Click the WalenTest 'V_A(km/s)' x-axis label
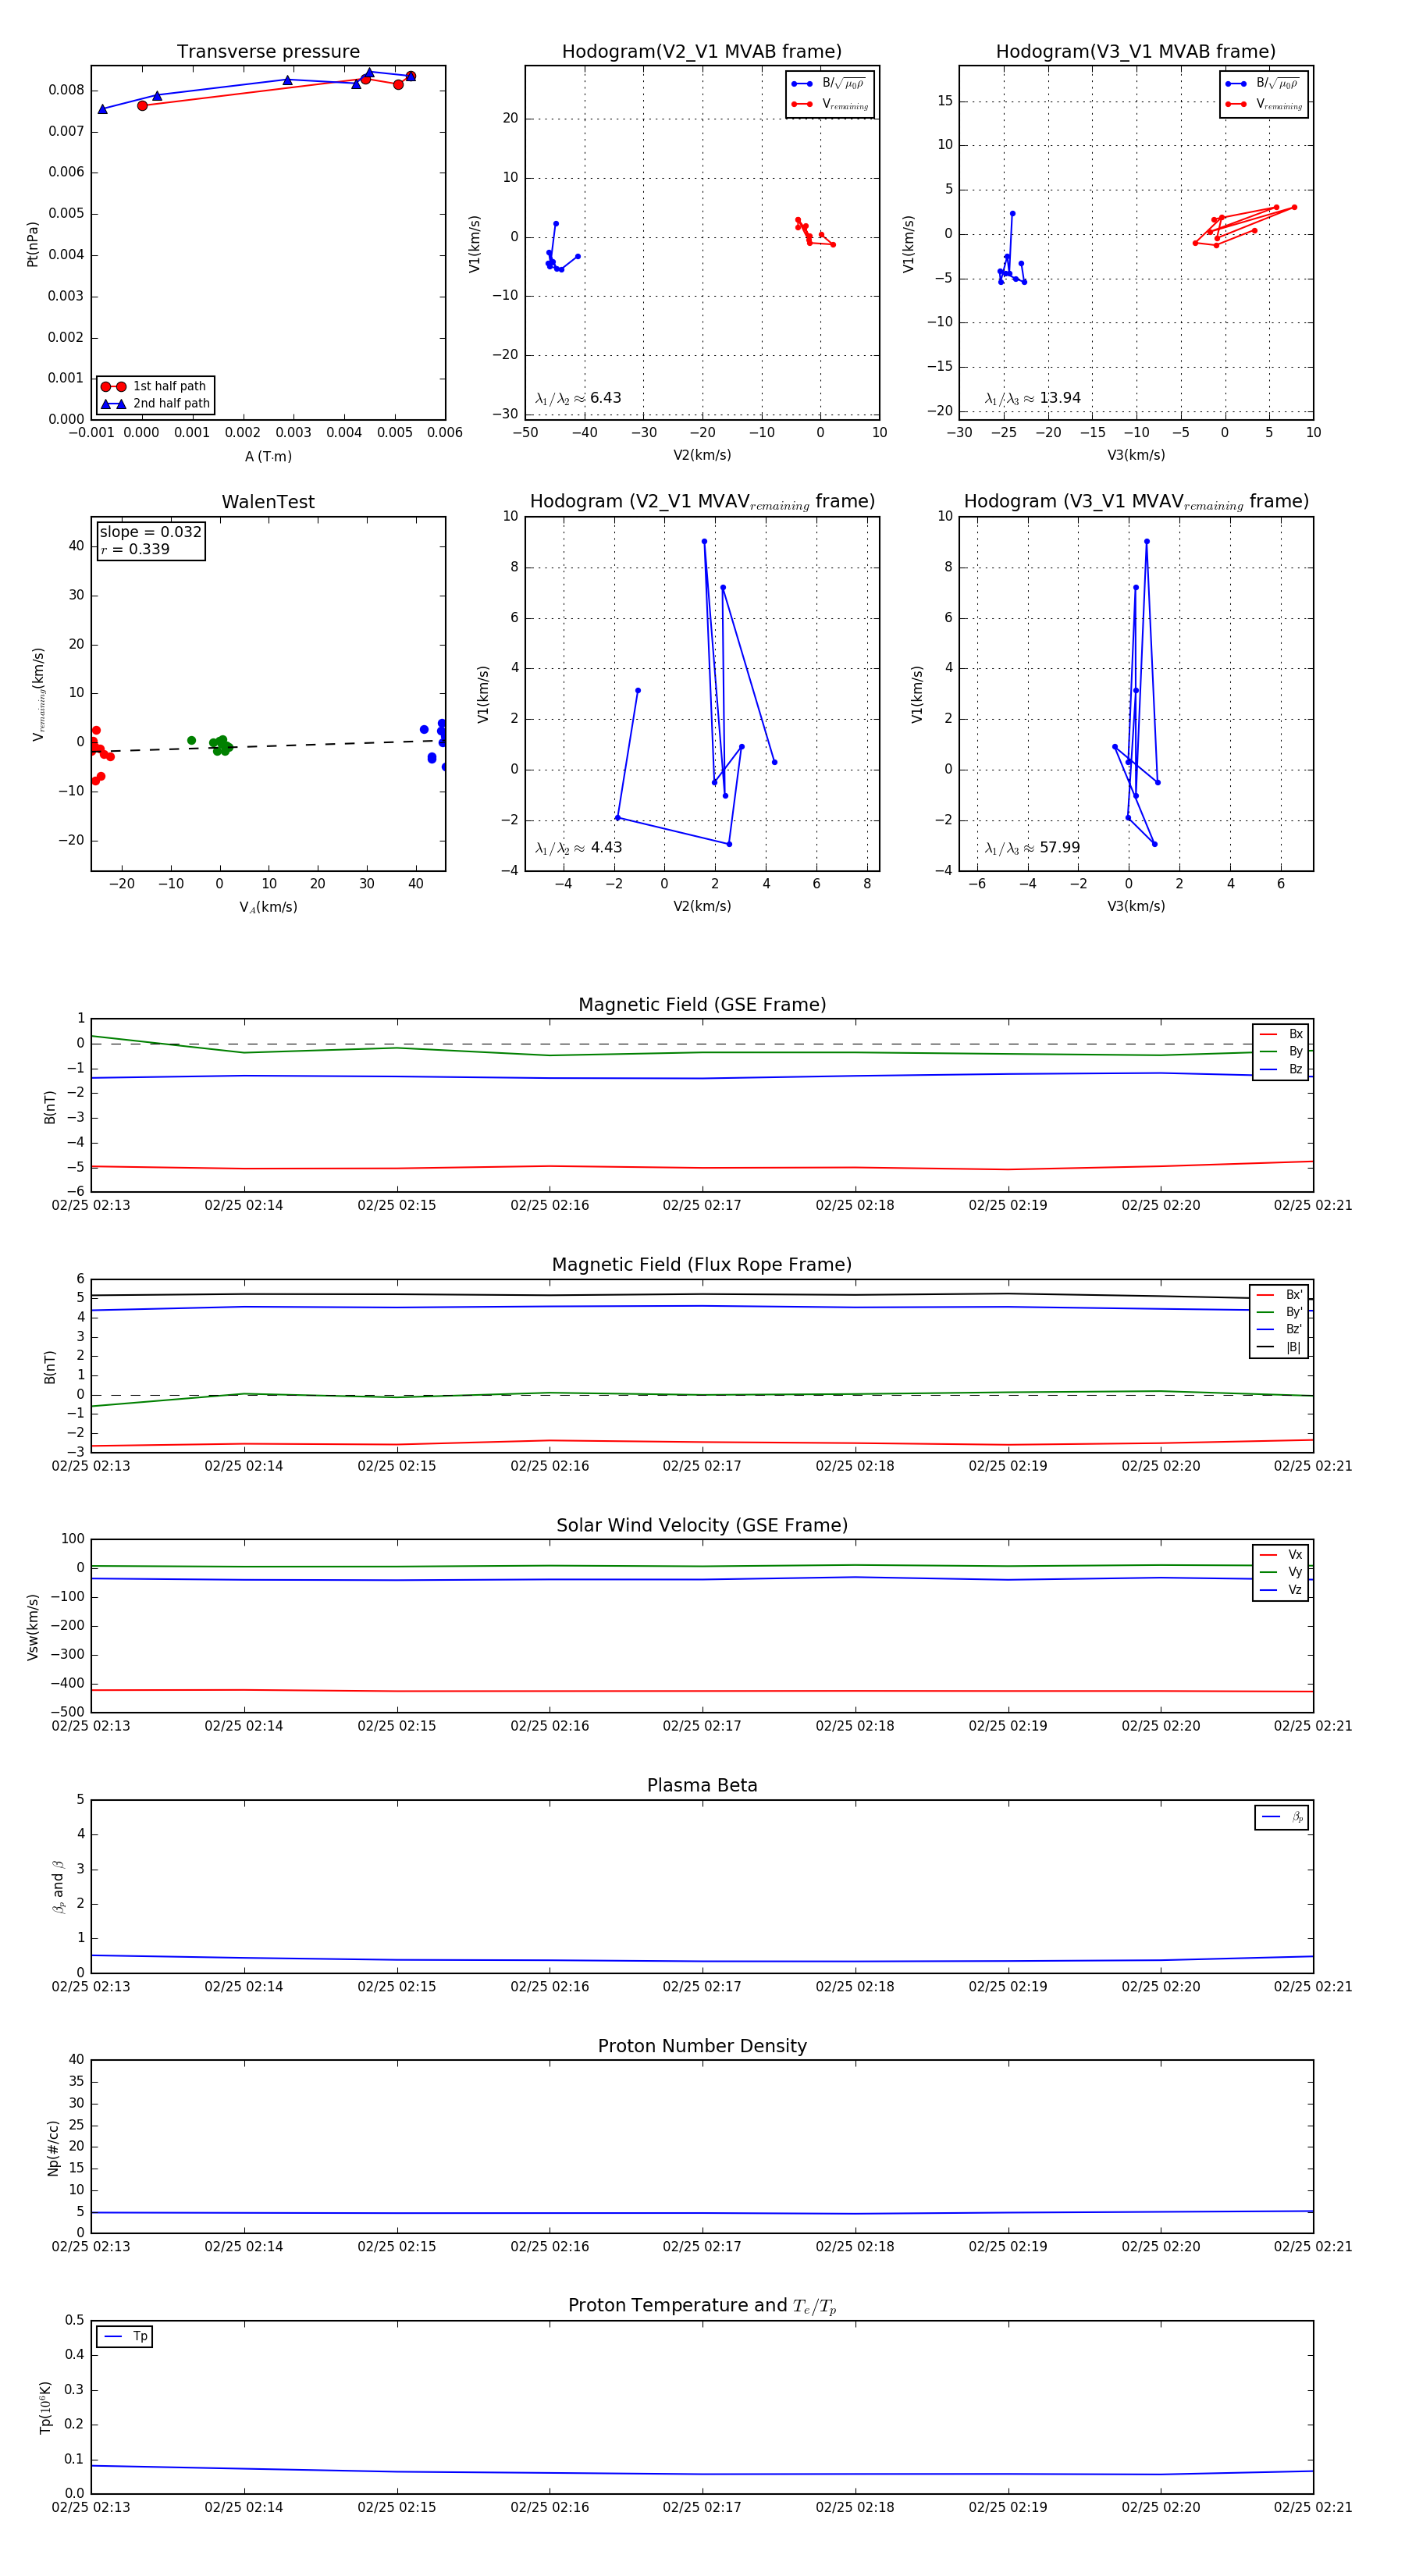The image size is (1405, 2576). 268,908
